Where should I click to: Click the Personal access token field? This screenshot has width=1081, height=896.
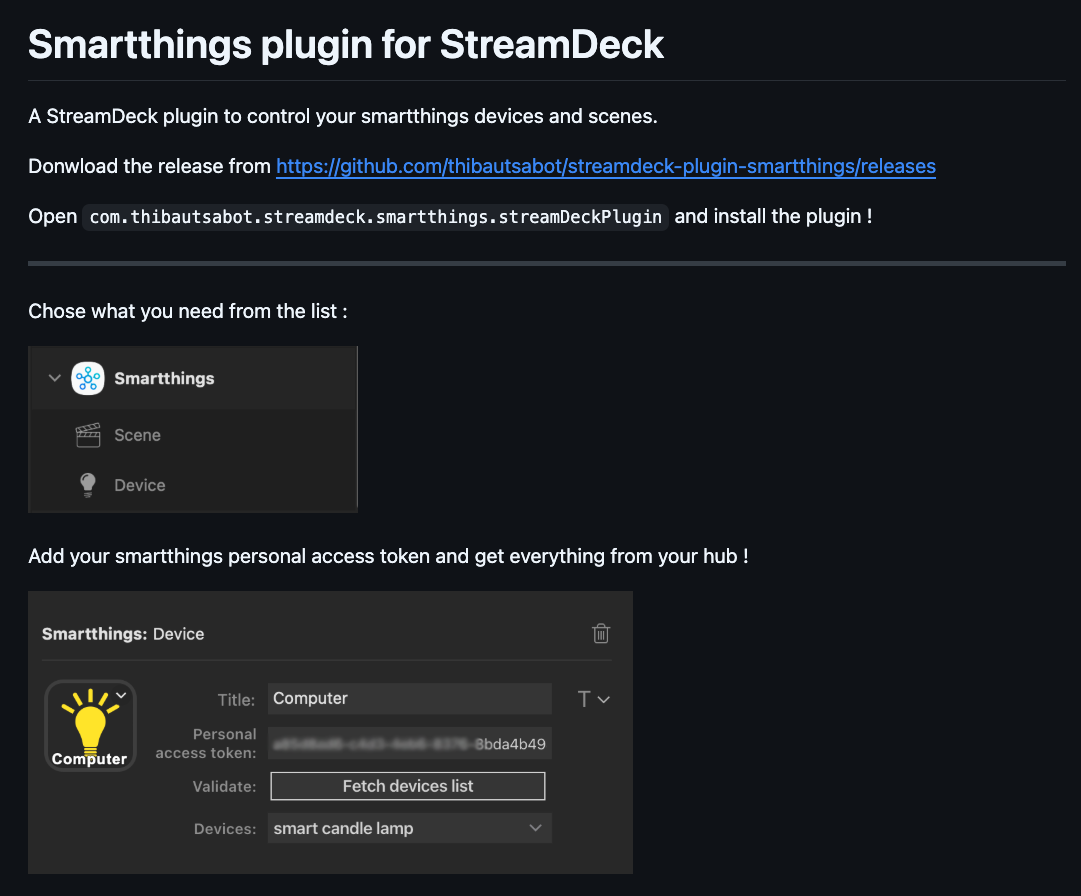coord(409,744)
